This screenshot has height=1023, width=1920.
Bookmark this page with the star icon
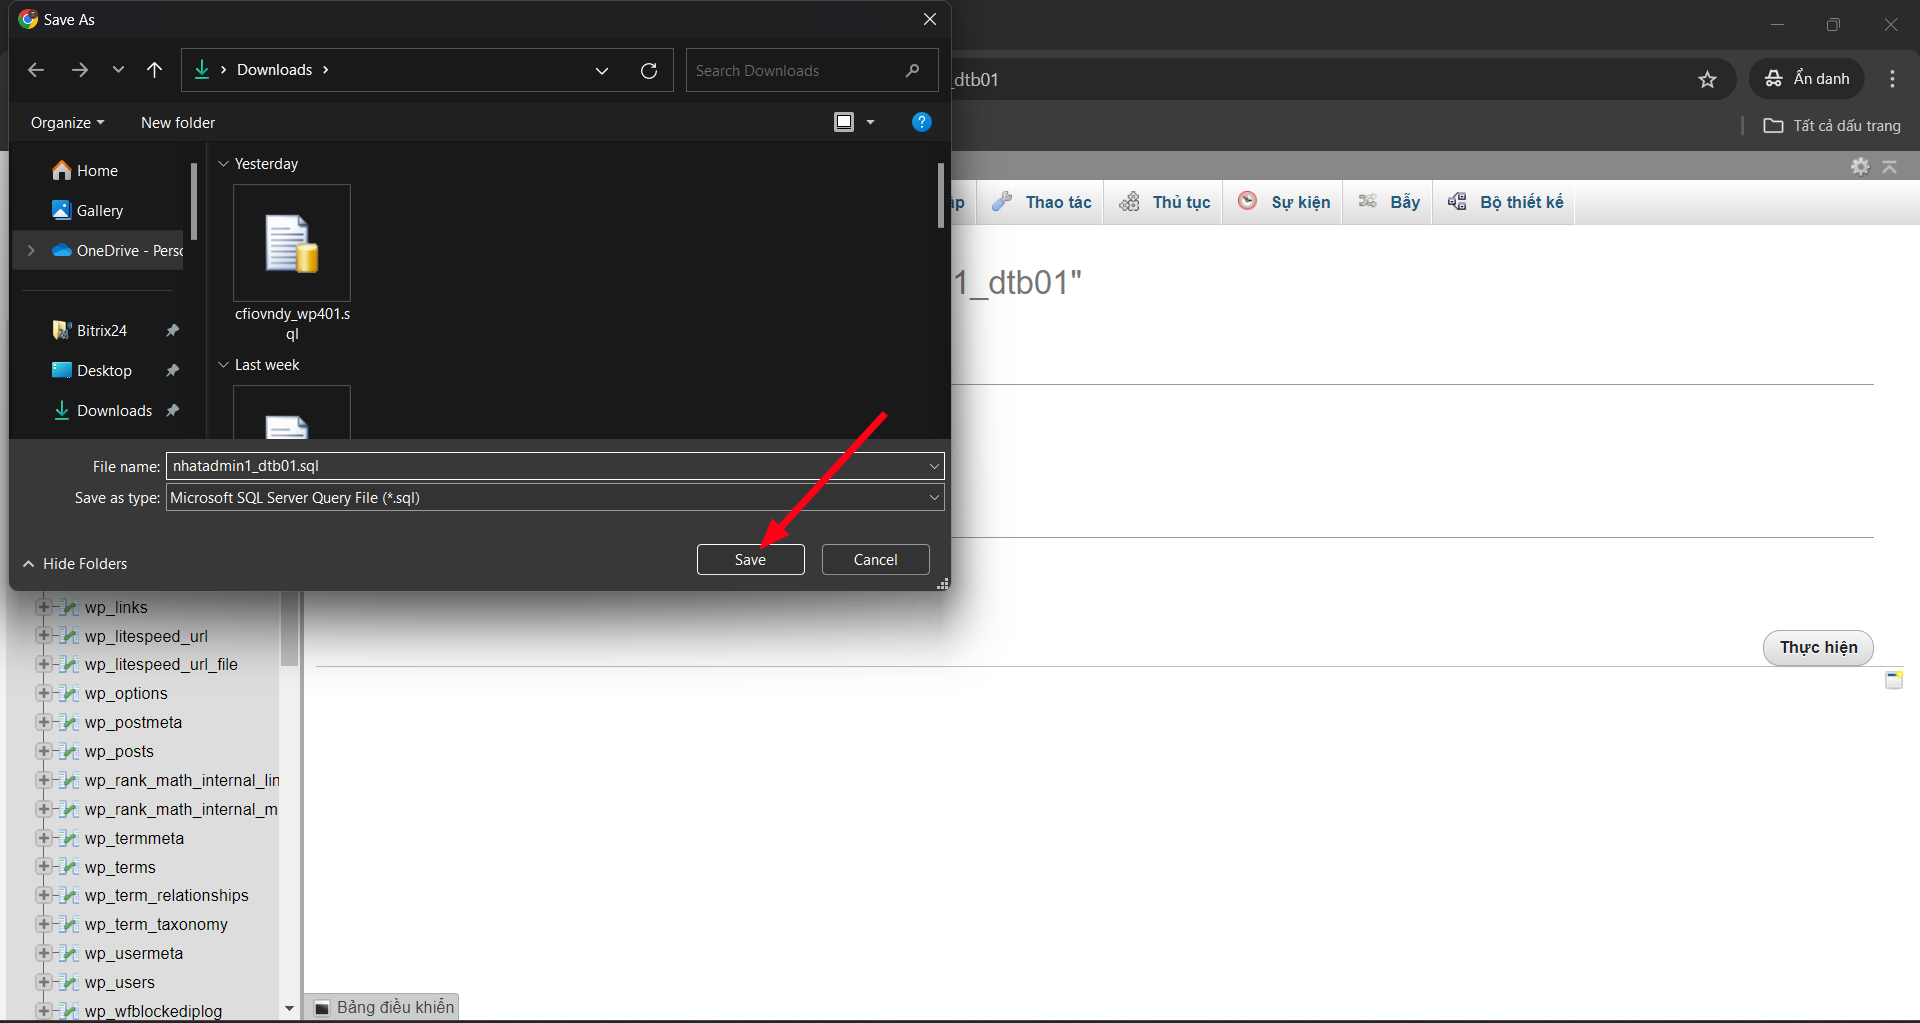[x=1707, y=79]
